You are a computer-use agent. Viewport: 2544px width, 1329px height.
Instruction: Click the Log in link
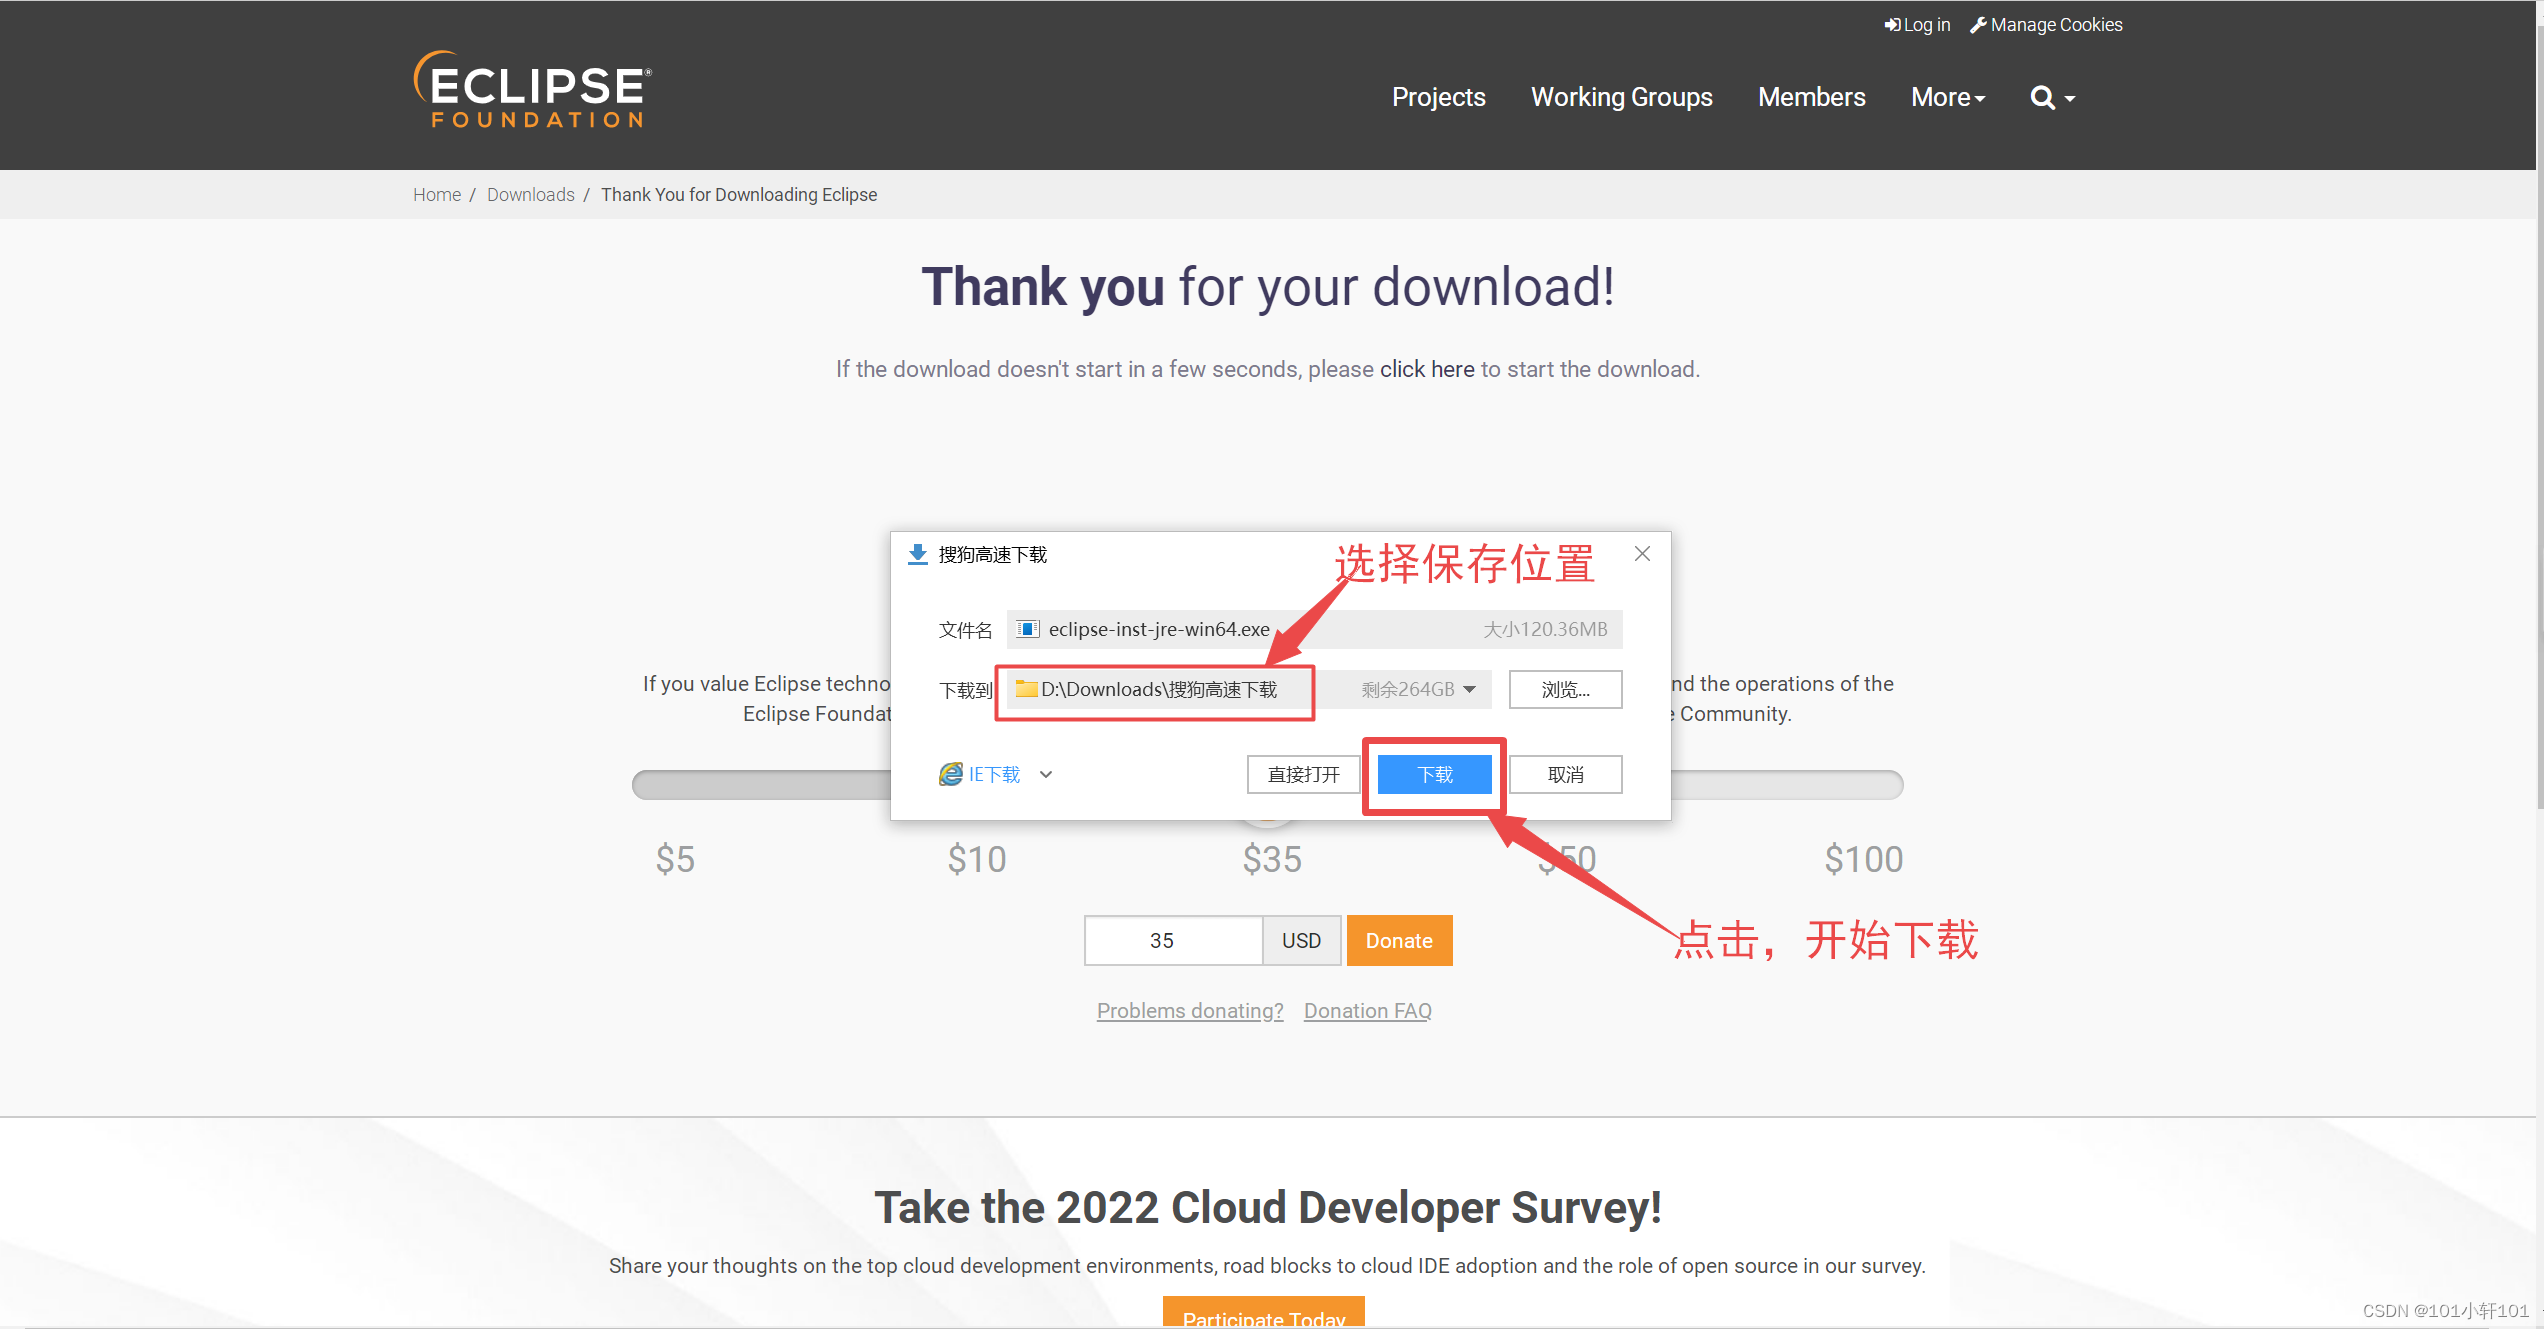click(x=1917, y=25)
